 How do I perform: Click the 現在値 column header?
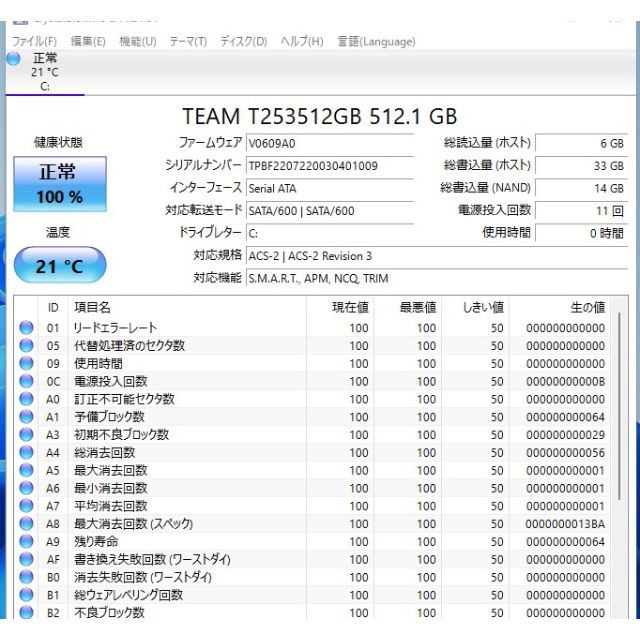340,307
